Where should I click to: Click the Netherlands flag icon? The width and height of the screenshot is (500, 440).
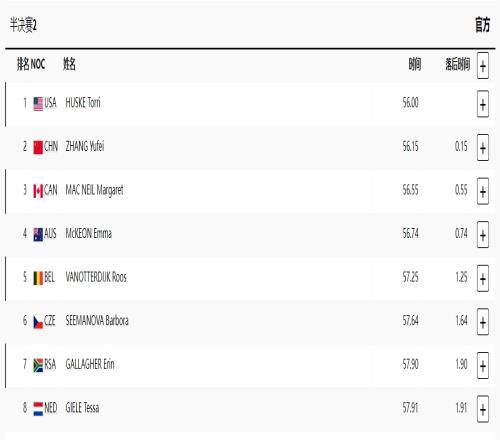click(38, 409)
